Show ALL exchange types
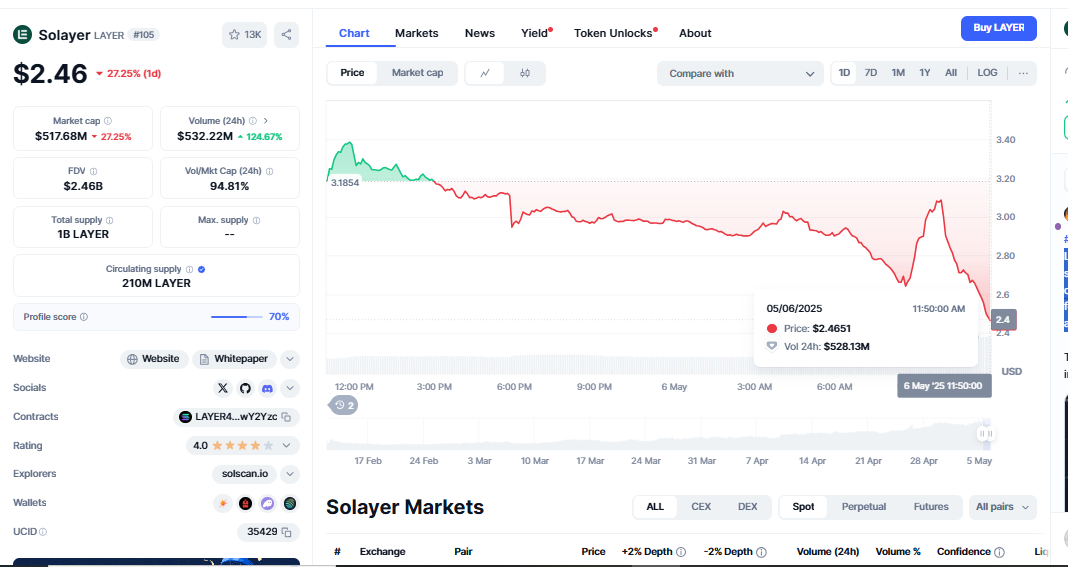 [655, 507]
